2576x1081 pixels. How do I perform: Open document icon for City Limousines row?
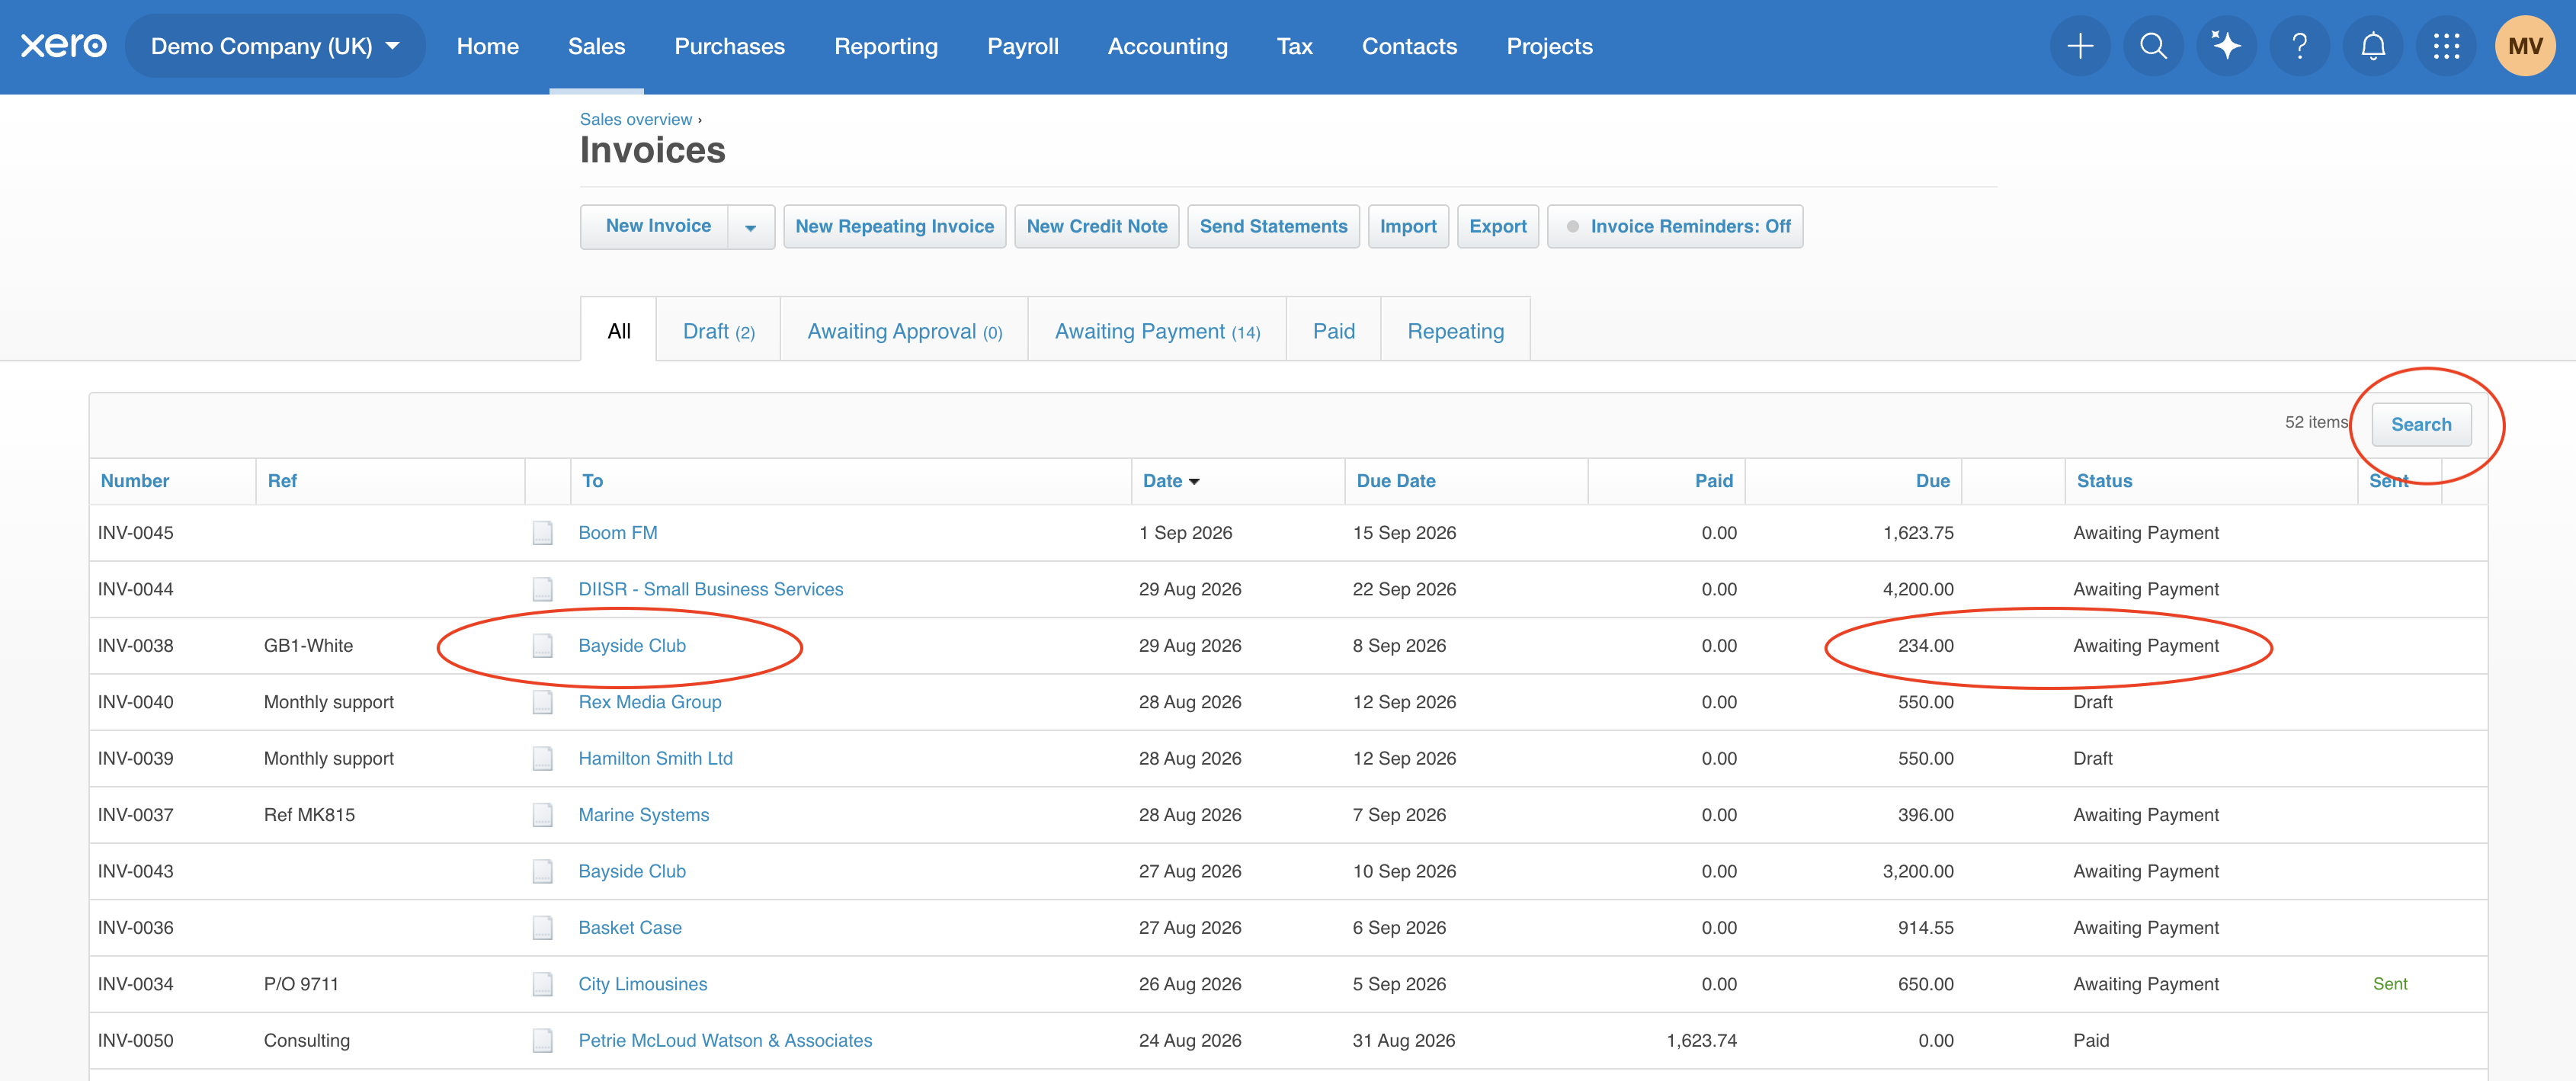click(x=542, y=985)
